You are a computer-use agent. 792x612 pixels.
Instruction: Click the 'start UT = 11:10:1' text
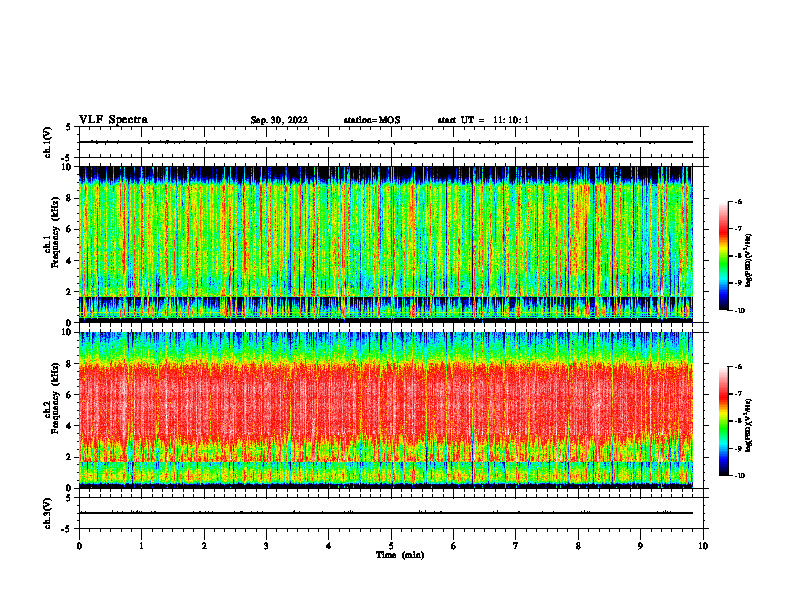pyautogui.click(x=483, y=120)
